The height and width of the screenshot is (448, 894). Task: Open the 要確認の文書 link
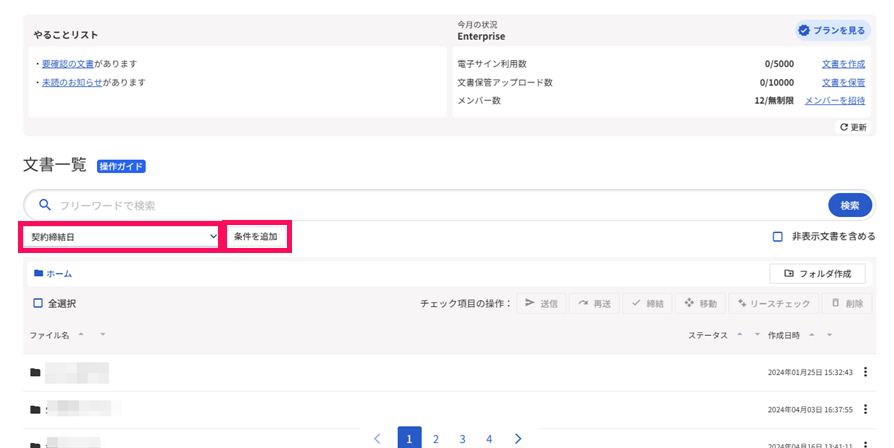pos(68,64)
